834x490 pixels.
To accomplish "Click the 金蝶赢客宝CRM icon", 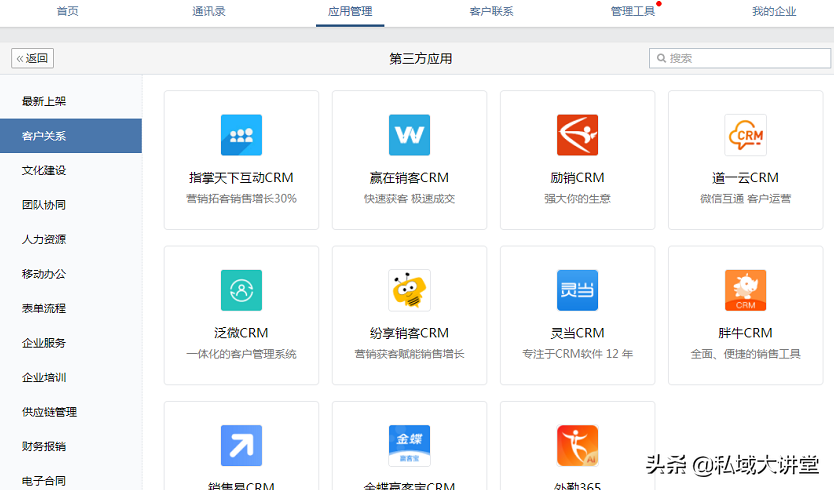I will pyautogui.click(x=409, y=445).
